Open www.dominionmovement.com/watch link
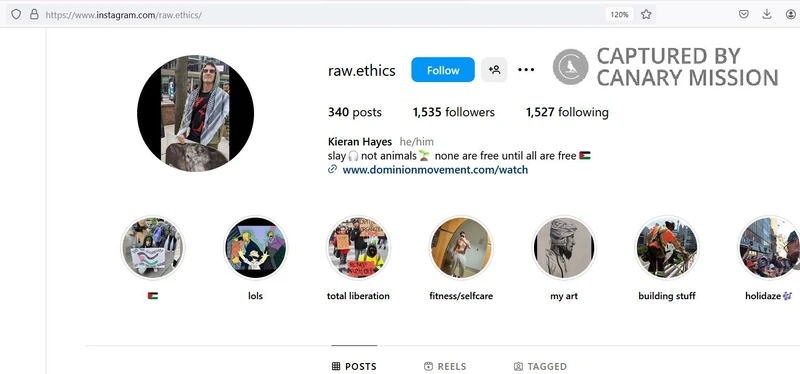 click(435, 170)
